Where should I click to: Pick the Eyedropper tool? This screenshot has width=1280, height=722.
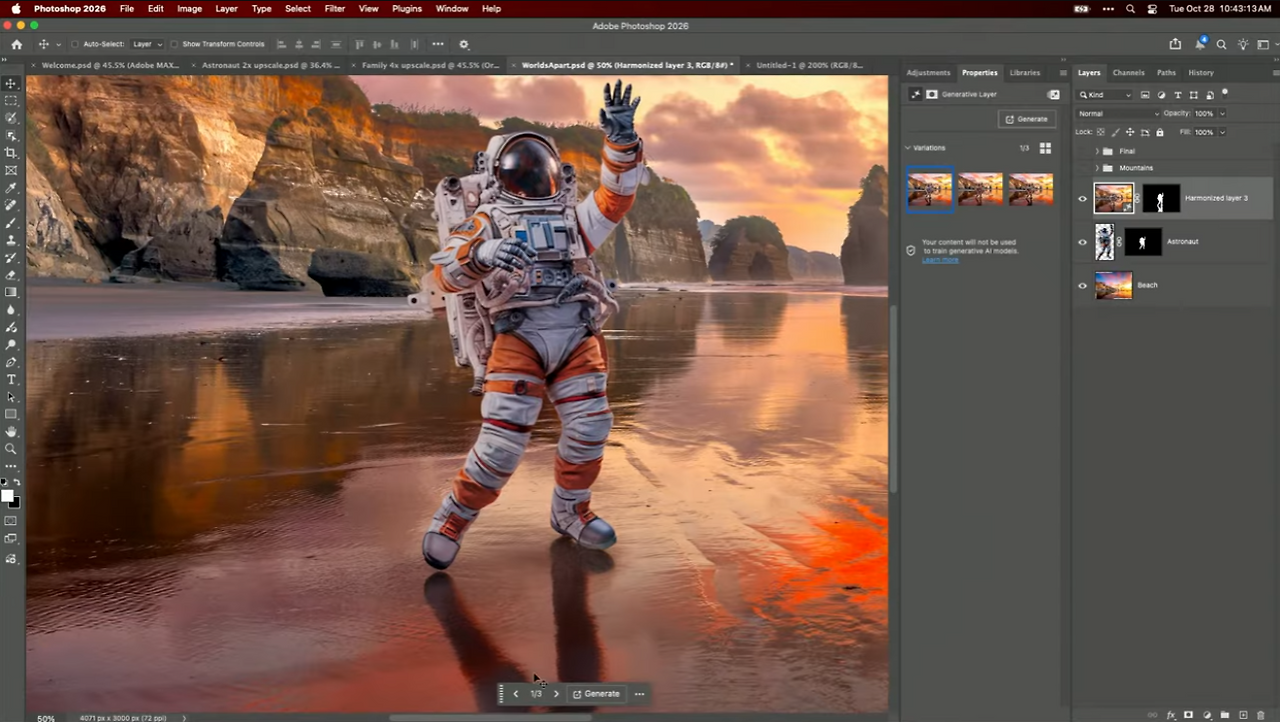pos(11,188)
